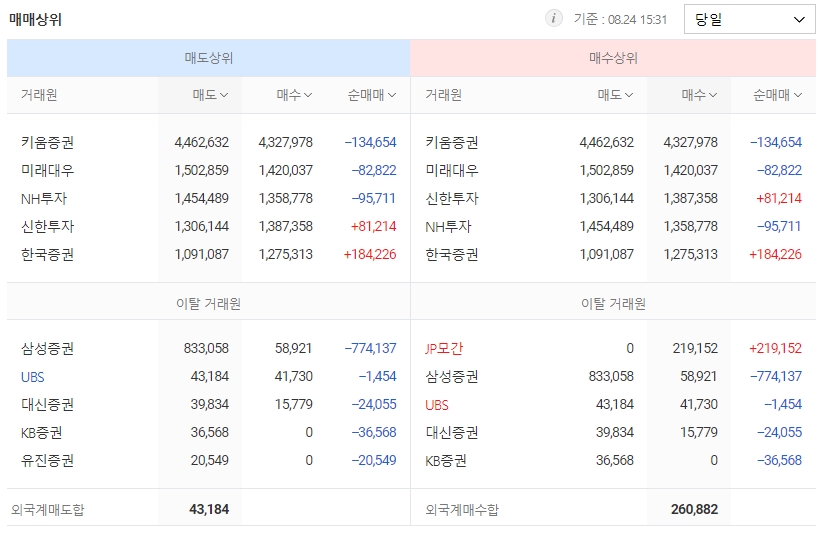
Task: Click 미래대우 in the 매수상위 list
Action: [452, 171]
